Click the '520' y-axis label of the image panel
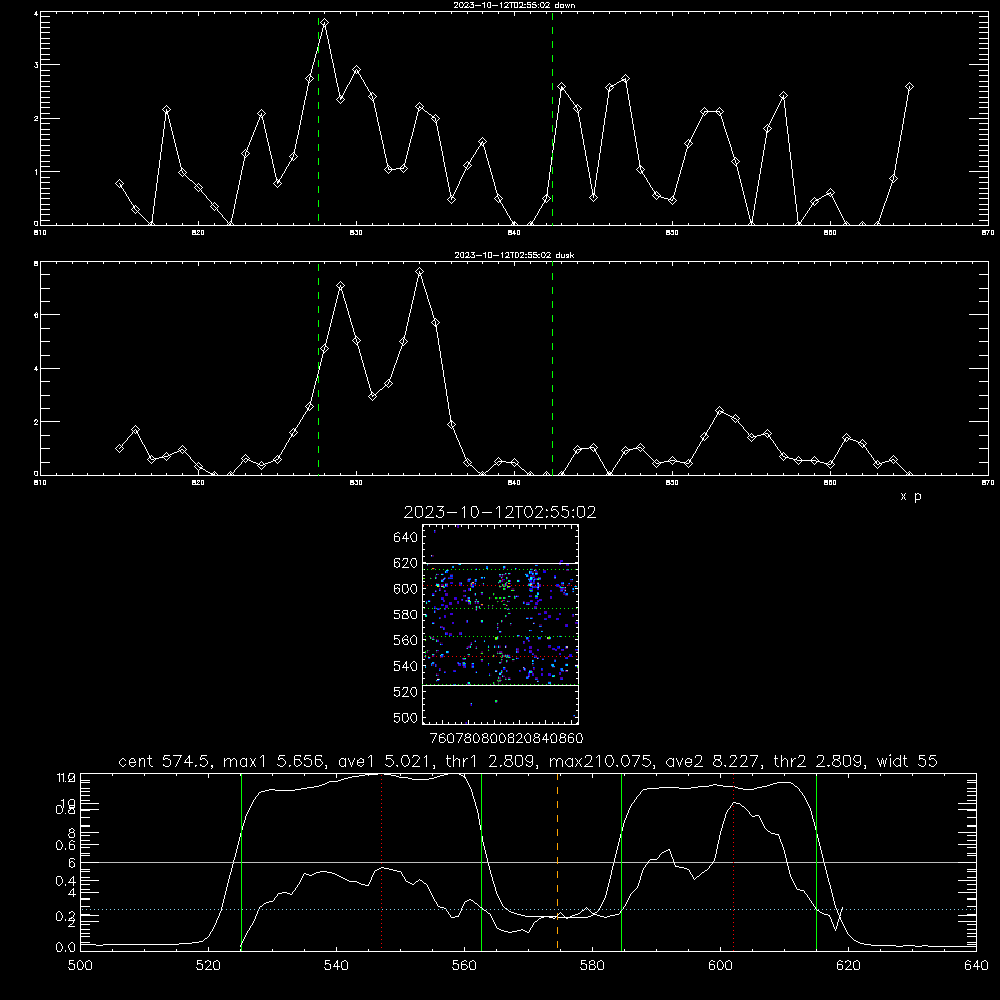 point(406,692)
